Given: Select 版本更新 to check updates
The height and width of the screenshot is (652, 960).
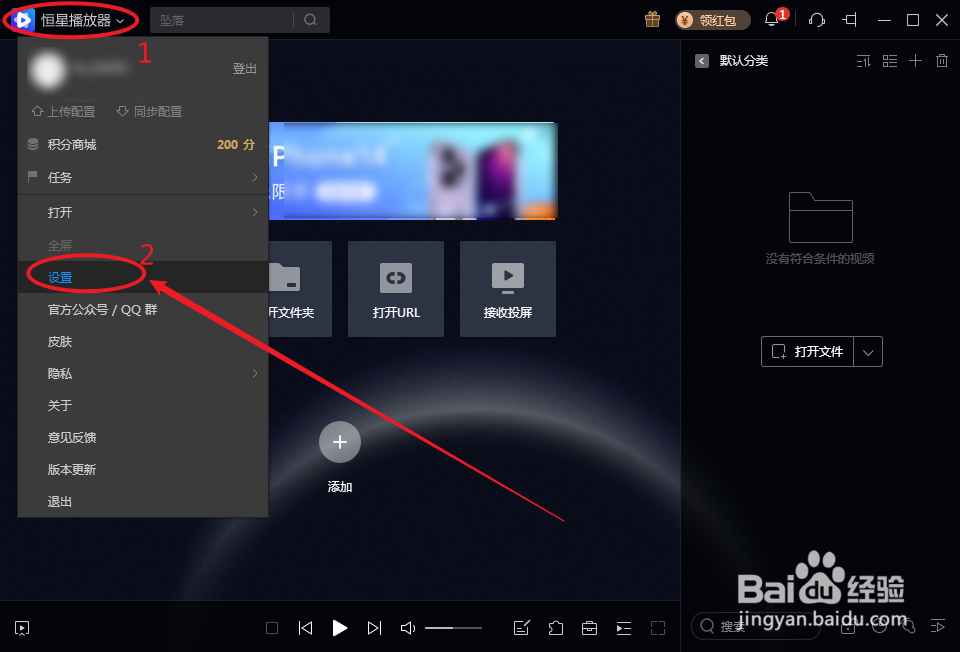Looking at the screenshot, I should 143,470.
